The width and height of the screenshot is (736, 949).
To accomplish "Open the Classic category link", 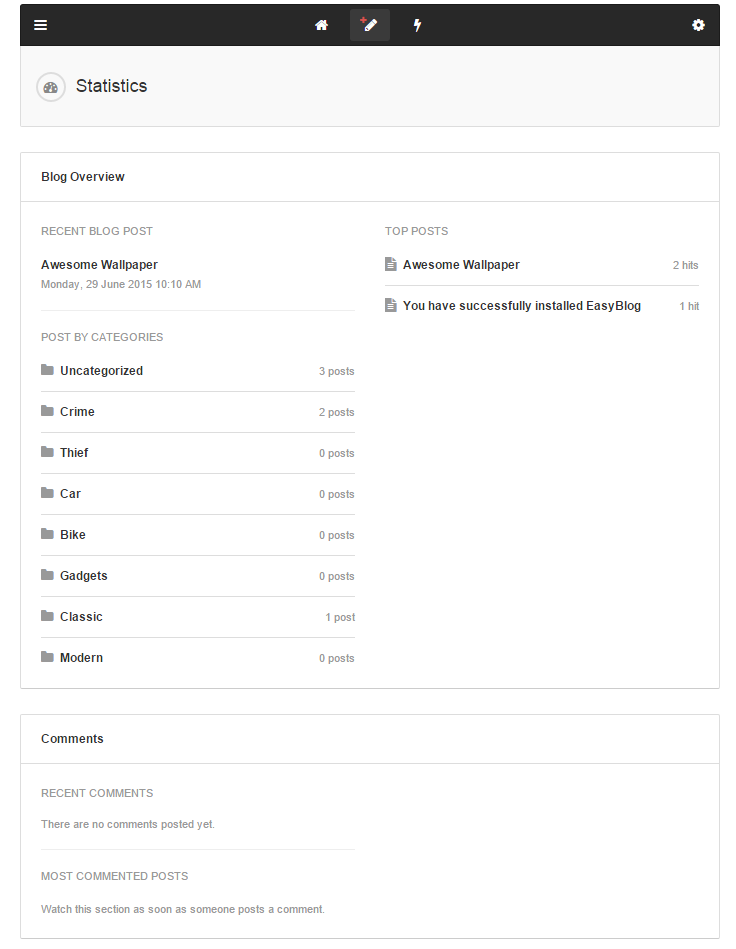I will tap(81, 617).
